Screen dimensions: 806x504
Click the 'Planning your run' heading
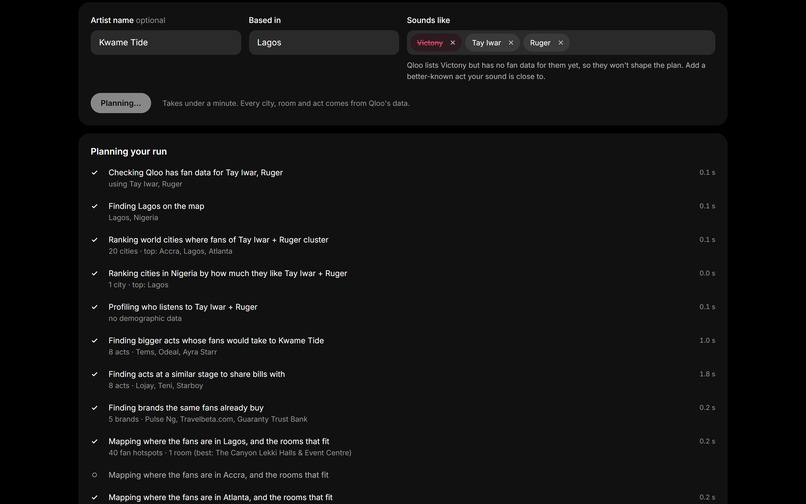(129, 152)
